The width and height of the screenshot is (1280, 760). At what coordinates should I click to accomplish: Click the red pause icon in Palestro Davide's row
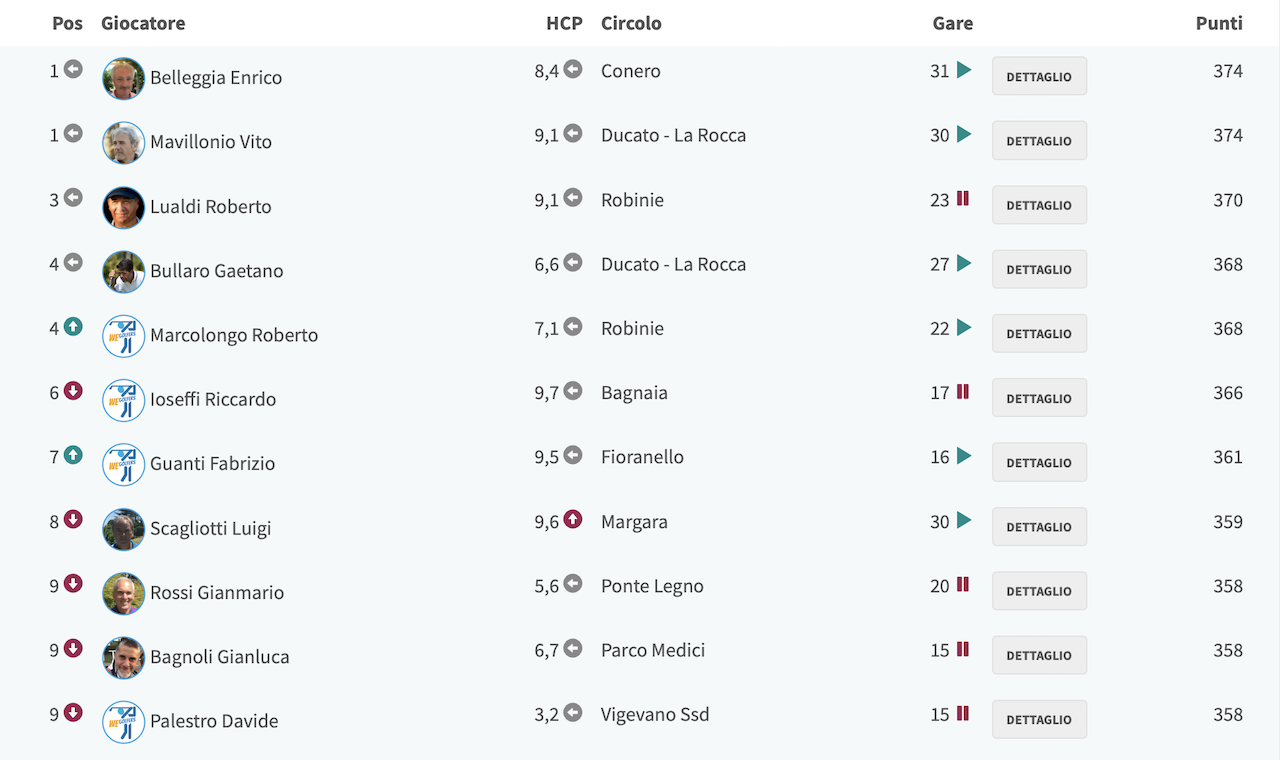963,713
